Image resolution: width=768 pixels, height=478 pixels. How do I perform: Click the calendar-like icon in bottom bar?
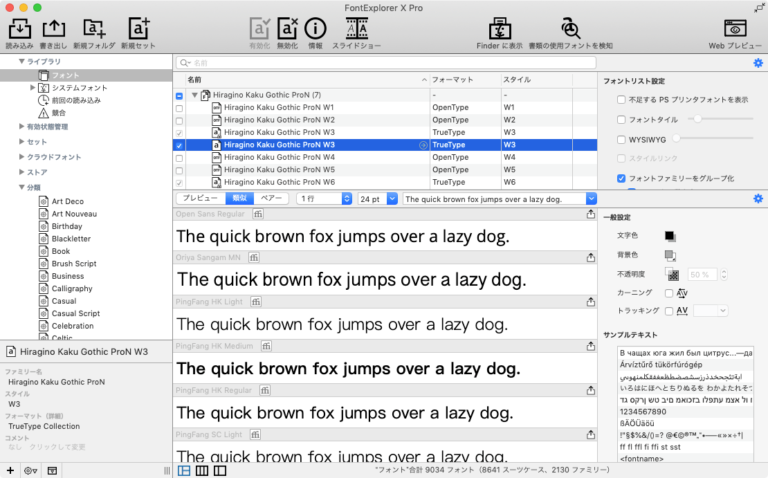[x=52, y=471]
